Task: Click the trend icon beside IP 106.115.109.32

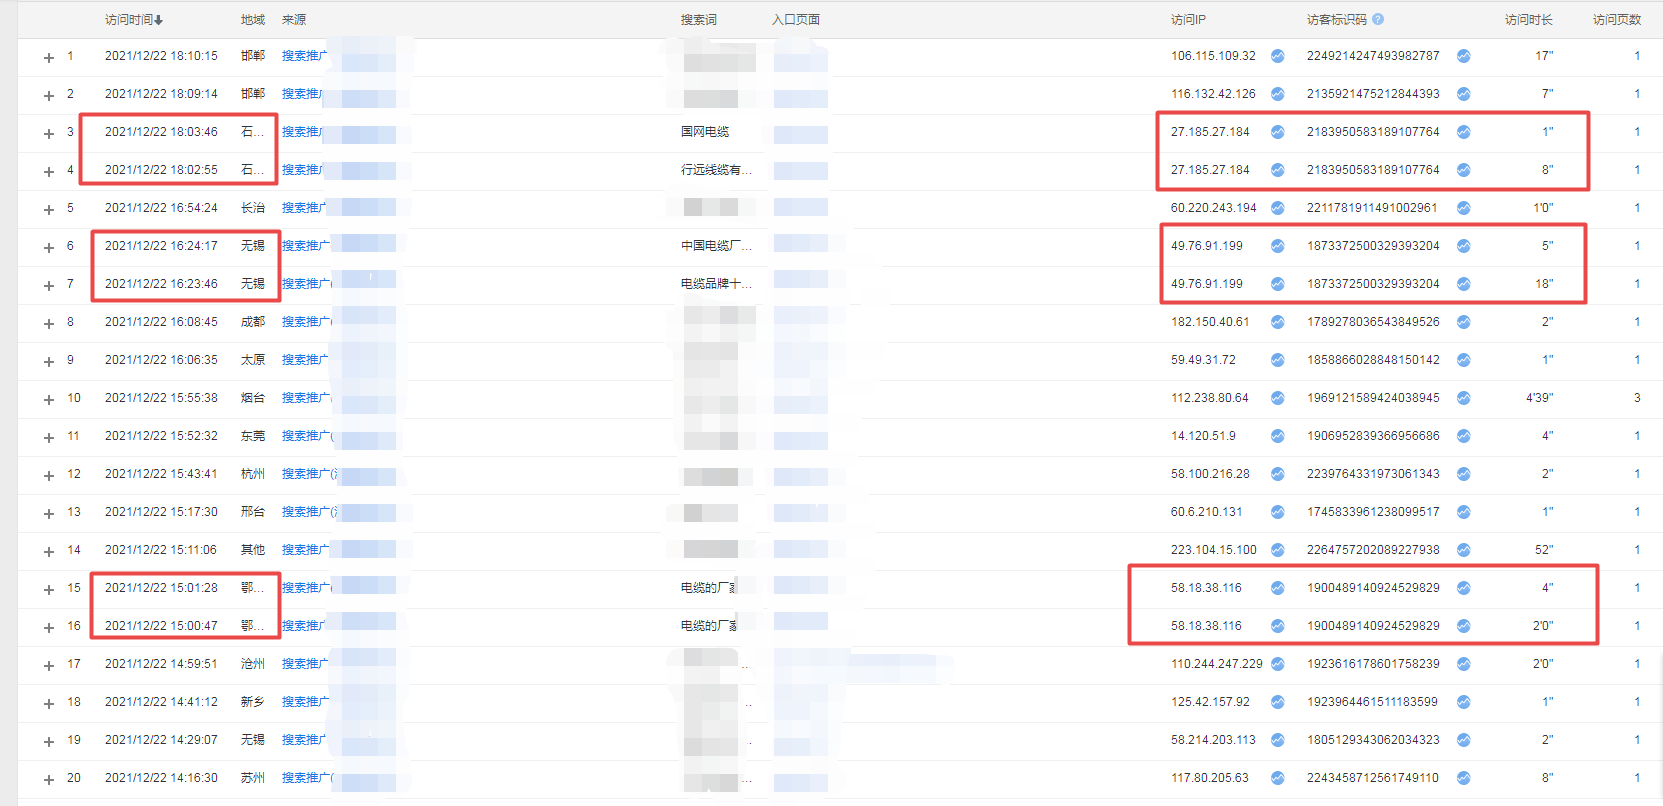Action: (1277, 56)
